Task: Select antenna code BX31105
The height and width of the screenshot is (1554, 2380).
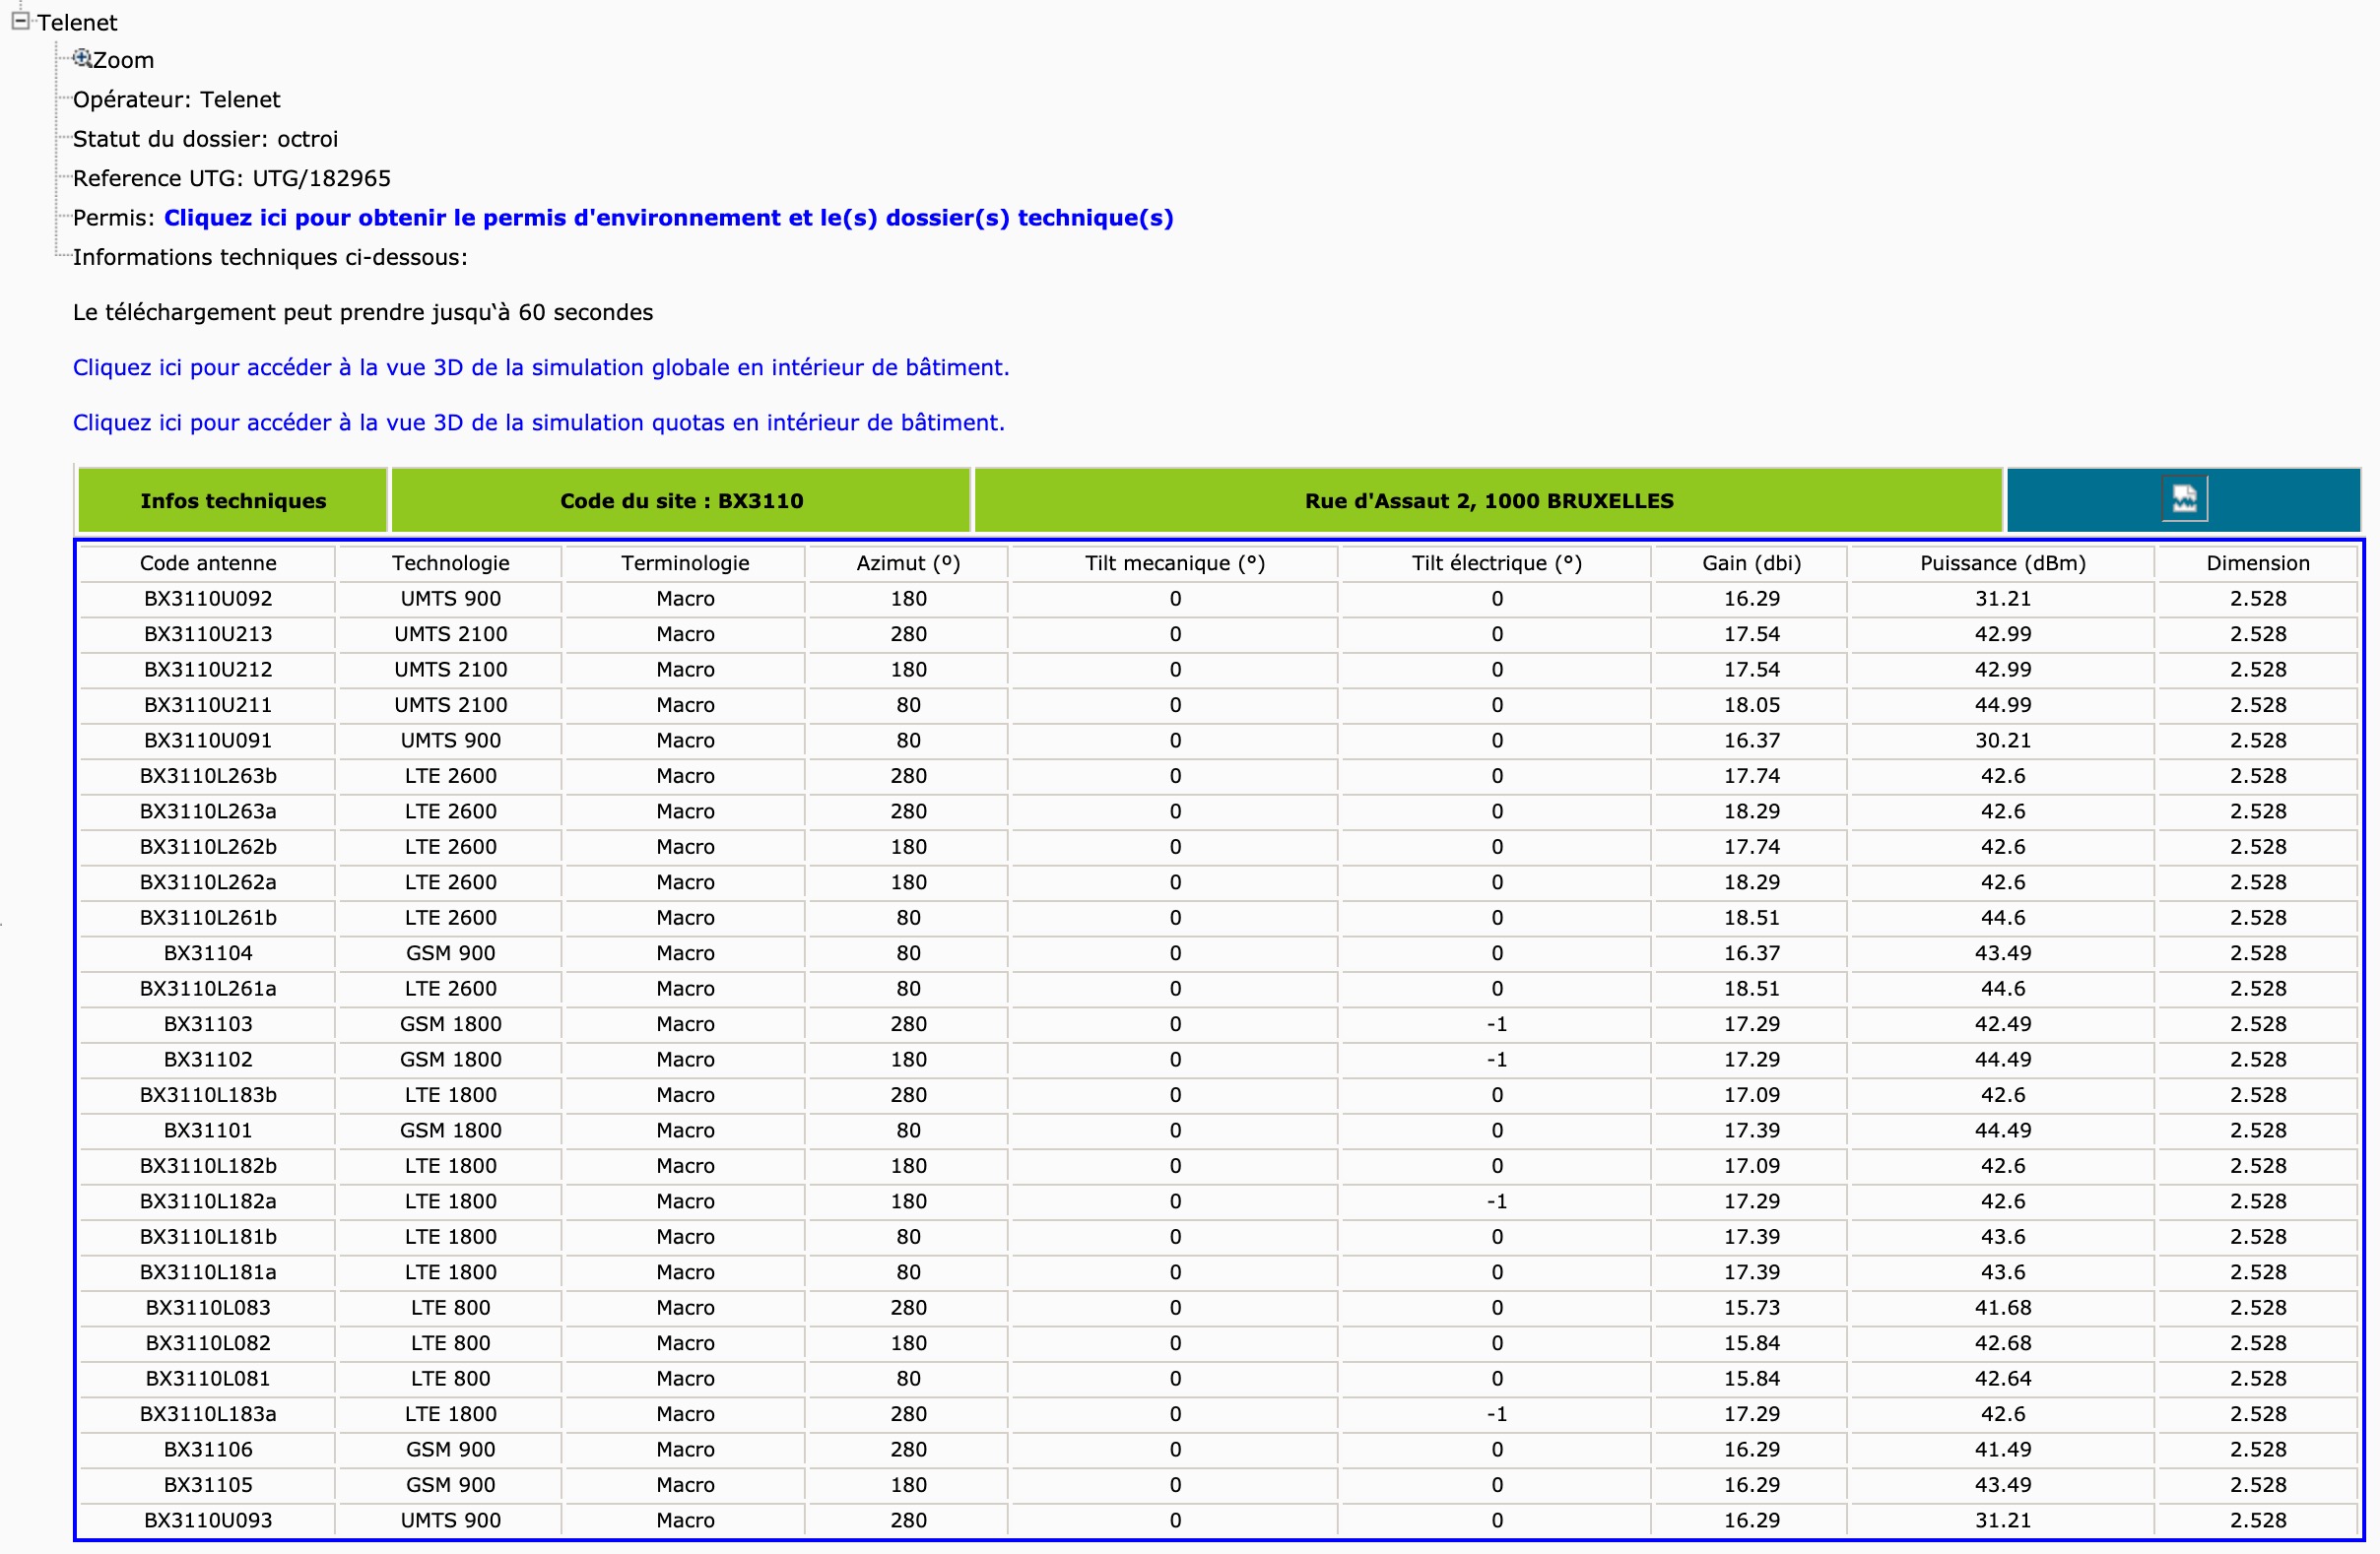Action: click(x=208, y=1486)
